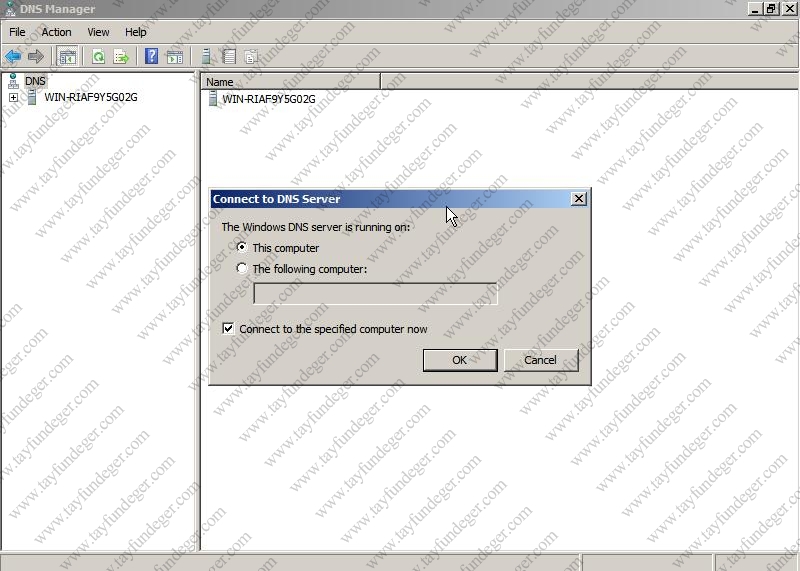Expand the WIN-RIAF9Y5G02G tree node
The image size is (800, 571).
(x=13, y=97)
